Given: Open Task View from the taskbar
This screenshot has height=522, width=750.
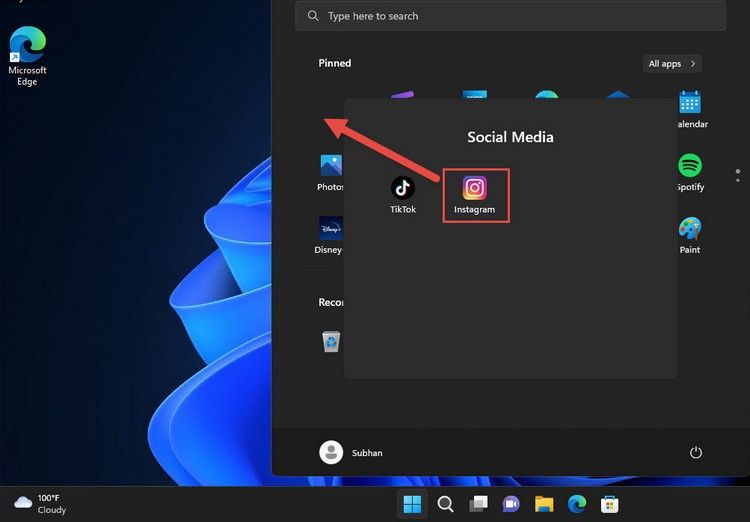Looking at the screenshot, I should [479, 504].
